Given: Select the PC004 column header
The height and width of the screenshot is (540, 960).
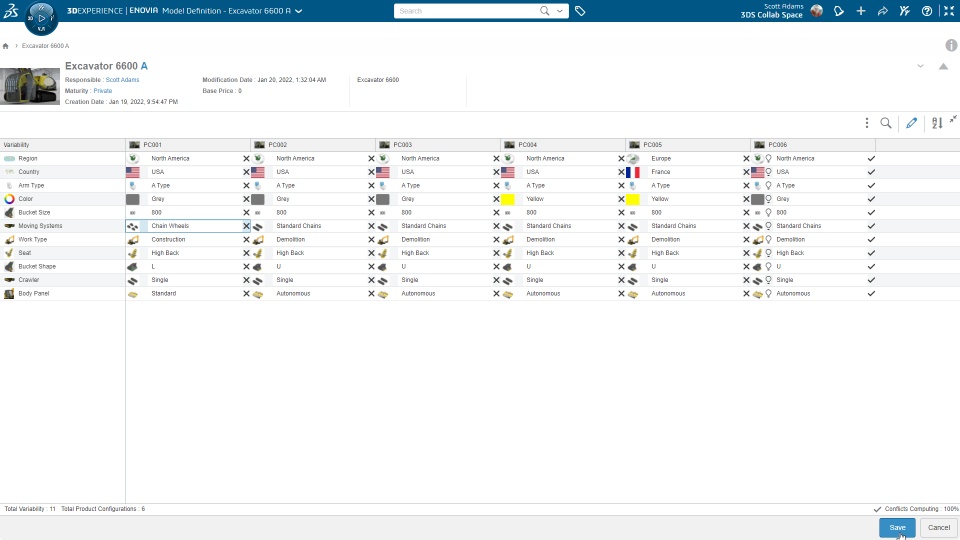Looking at the screenshot, I should pos(563,145).
